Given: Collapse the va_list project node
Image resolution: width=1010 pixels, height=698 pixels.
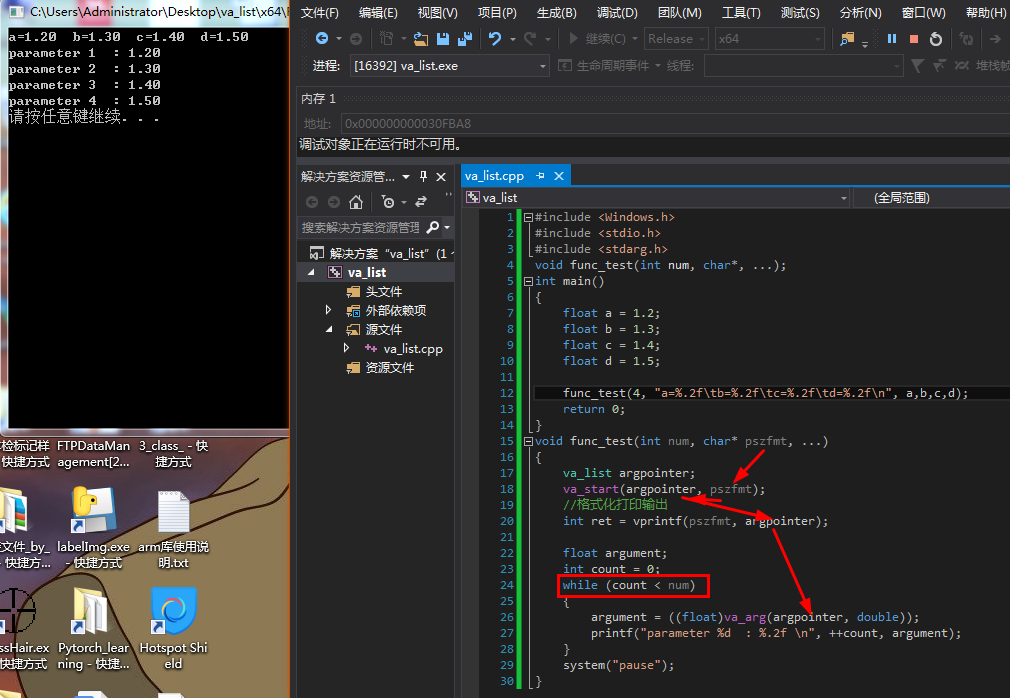Looking at the screenshot, I should pos(311,272).
